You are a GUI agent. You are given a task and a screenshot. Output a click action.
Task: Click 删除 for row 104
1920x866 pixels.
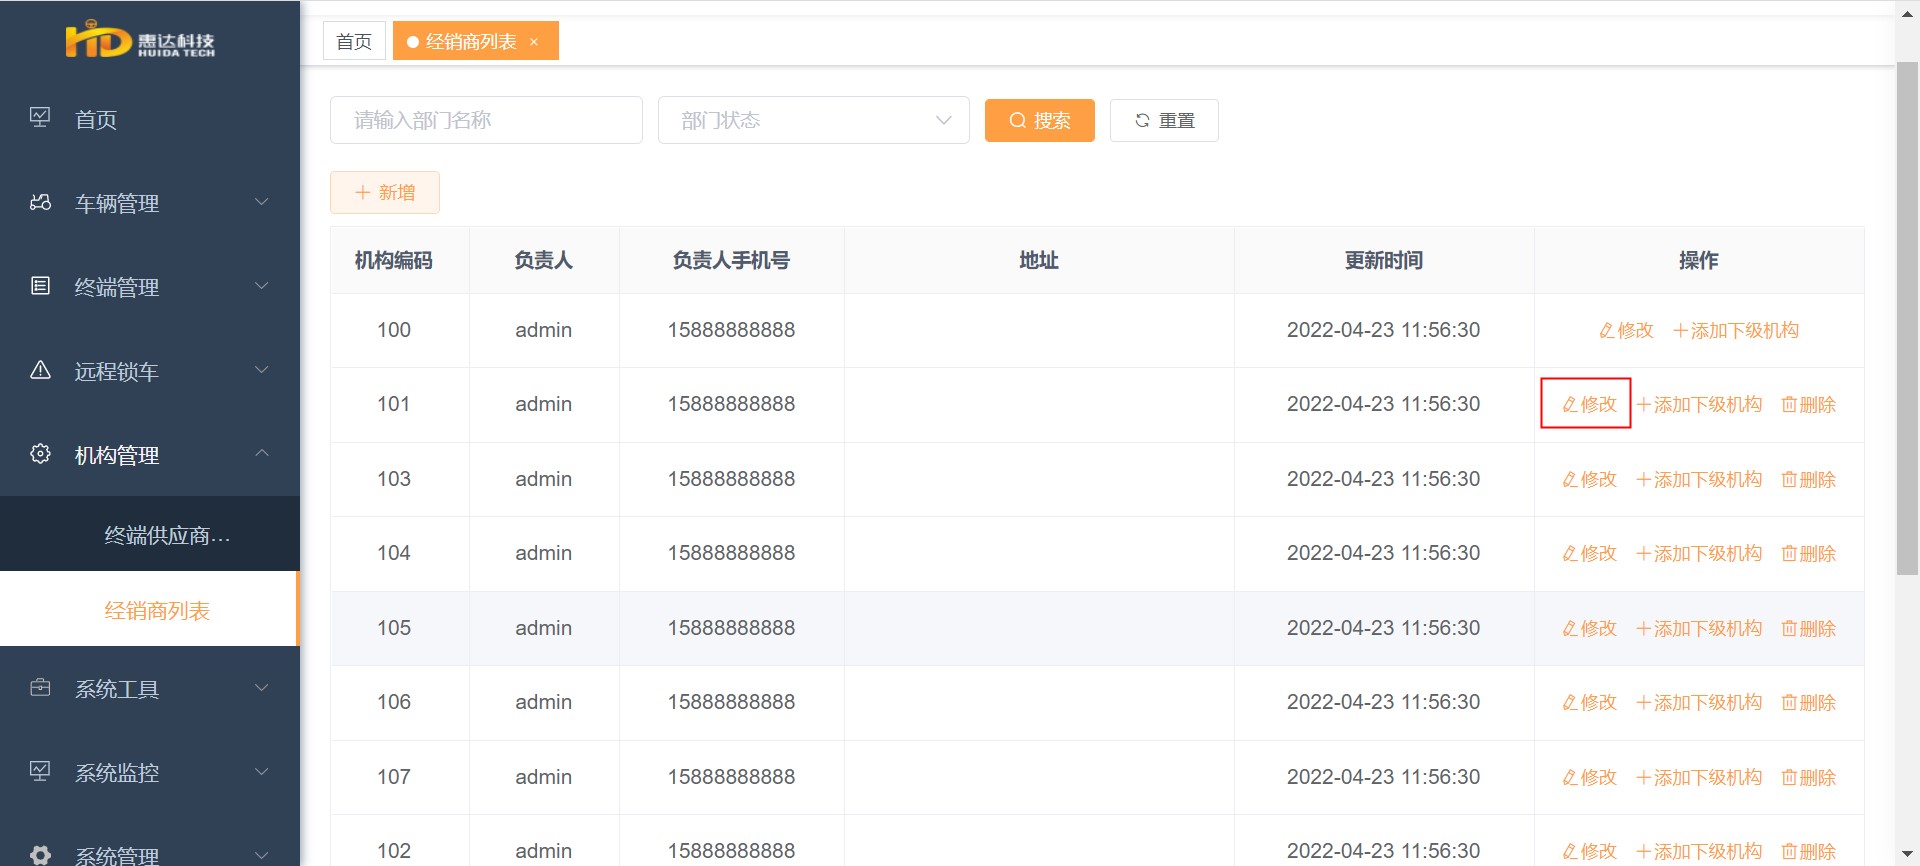(x=1809, y=553)
